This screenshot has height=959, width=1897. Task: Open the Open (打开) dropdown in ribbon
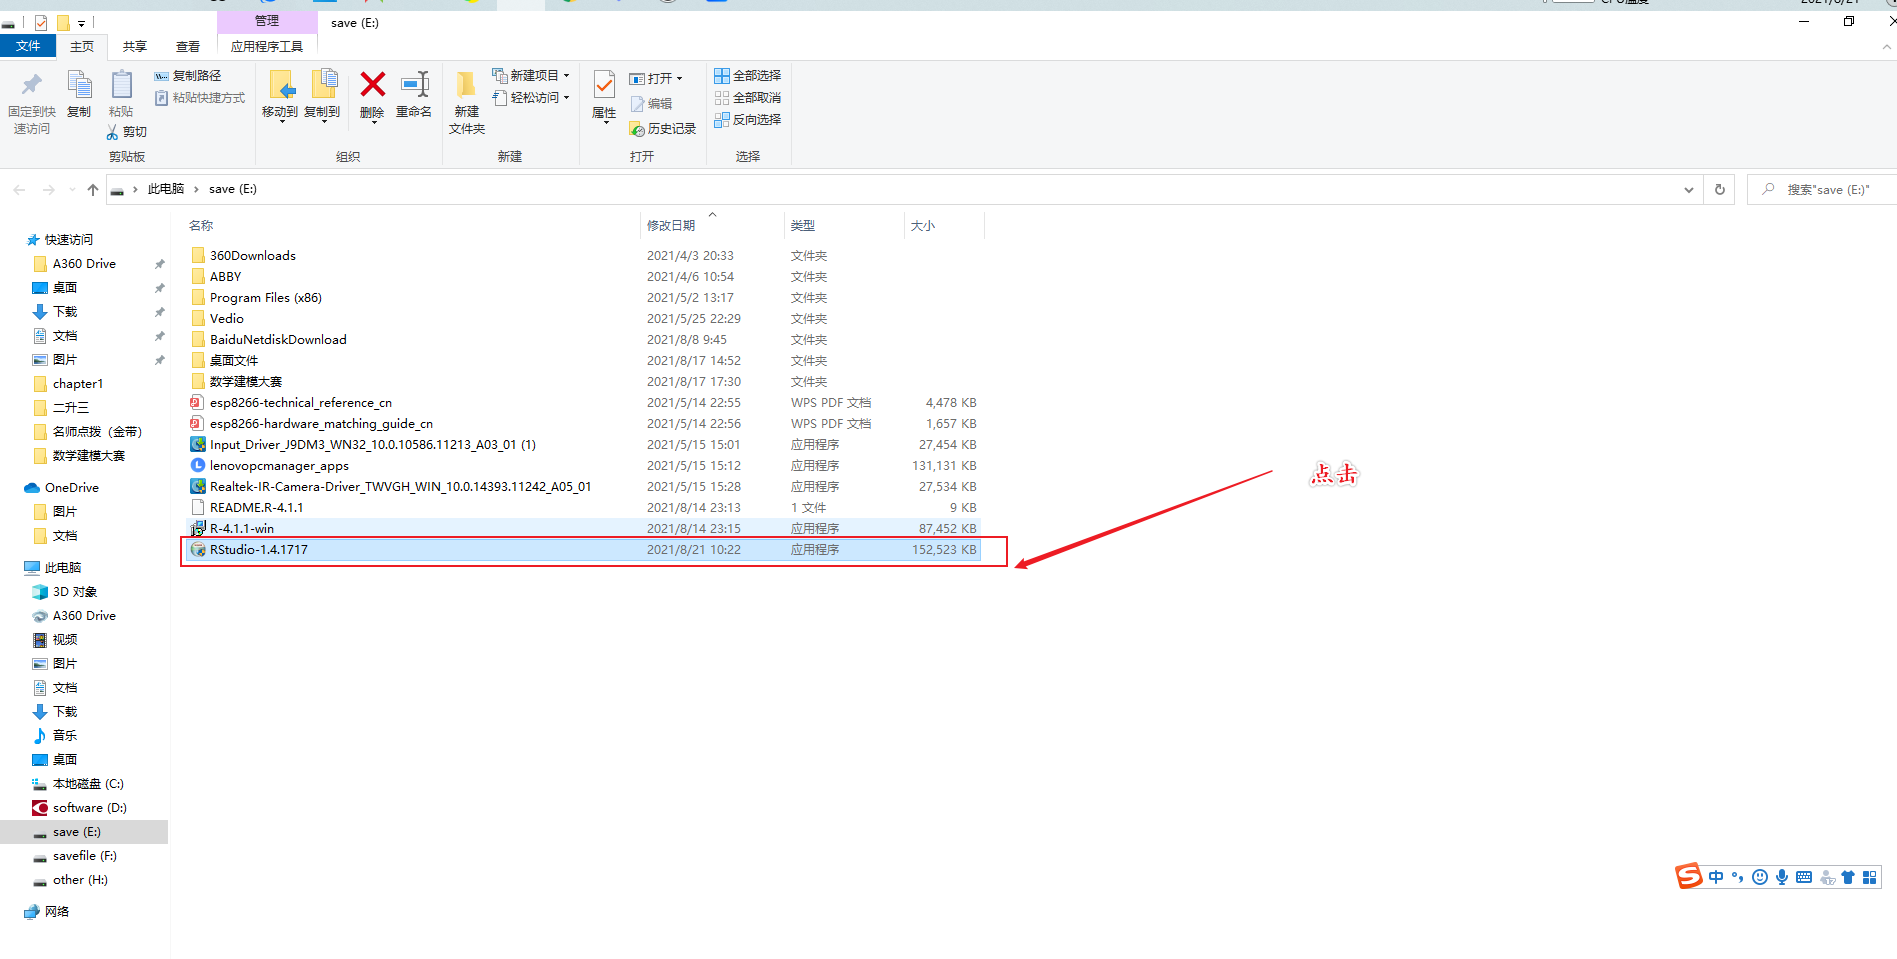click(656, 78)
